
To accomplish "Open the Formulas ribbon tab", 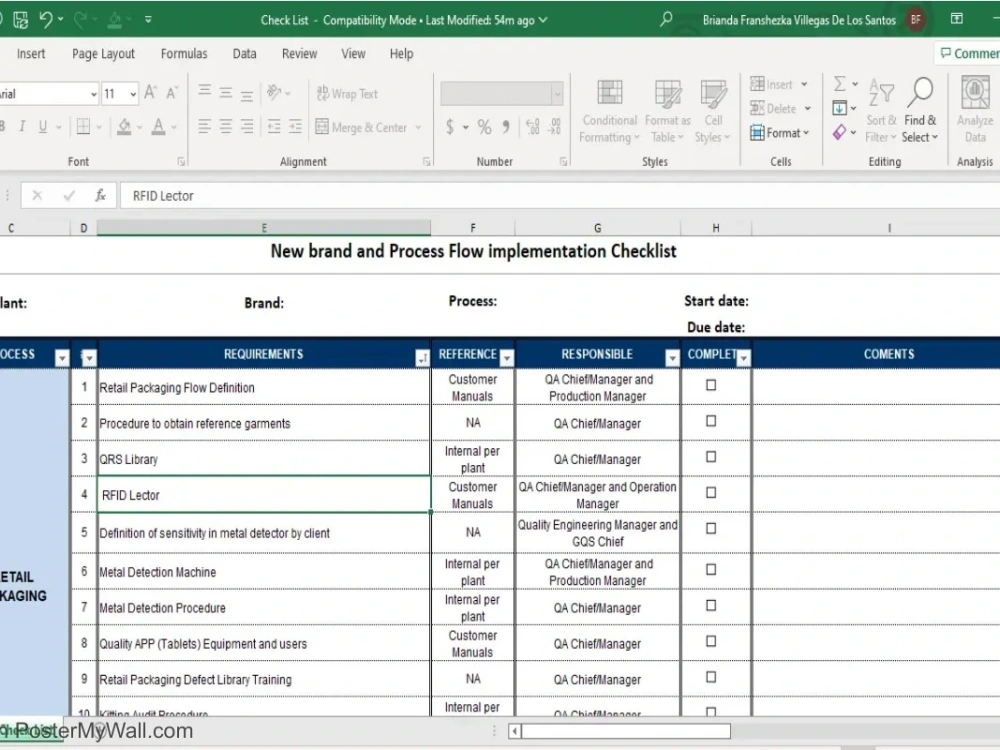I will click(184, 54).
